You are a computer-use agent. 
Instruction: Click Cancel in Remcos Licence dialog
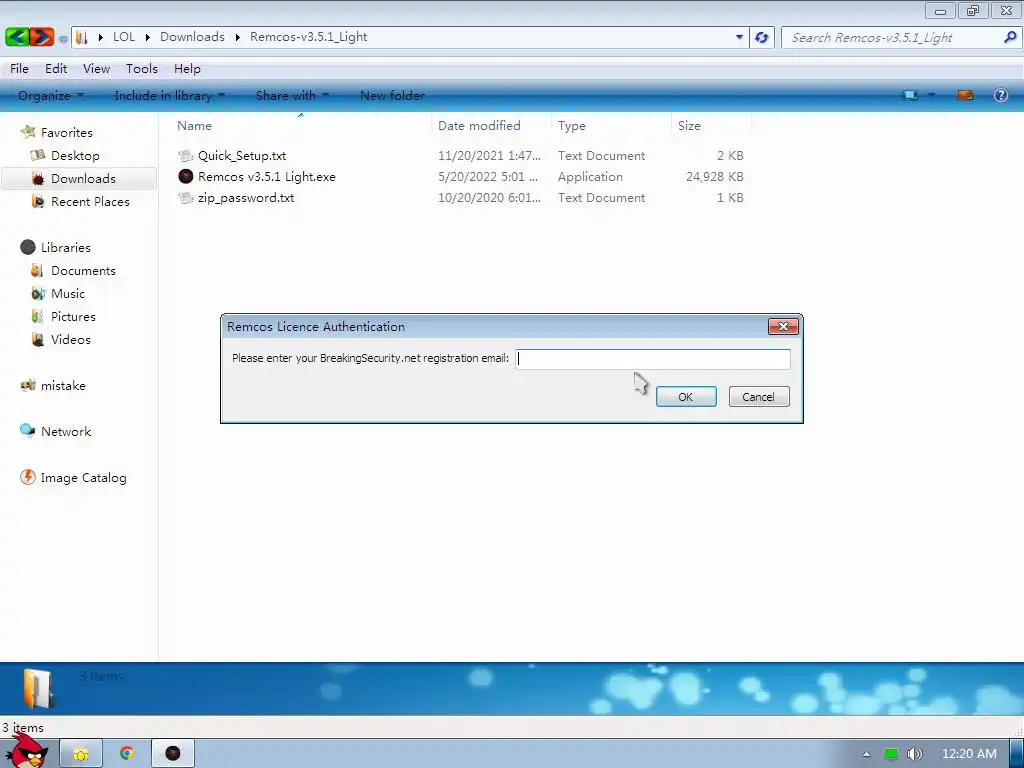click(759, 396)
